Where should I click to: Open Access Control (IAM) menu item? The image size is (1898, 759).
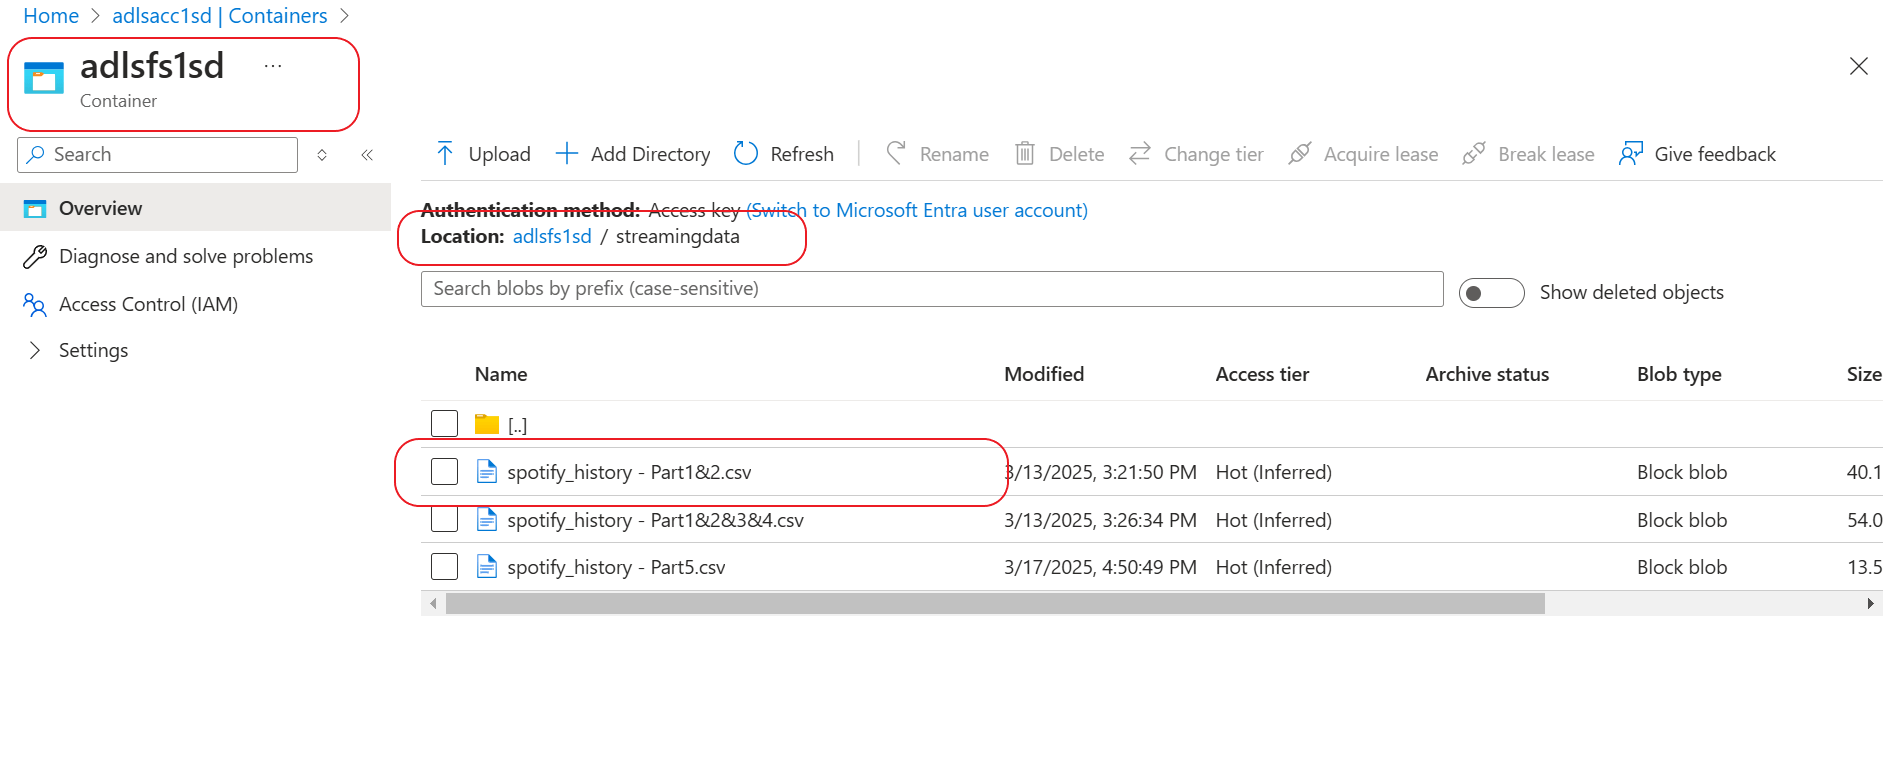pyautogui.click(x=148, y=305)
